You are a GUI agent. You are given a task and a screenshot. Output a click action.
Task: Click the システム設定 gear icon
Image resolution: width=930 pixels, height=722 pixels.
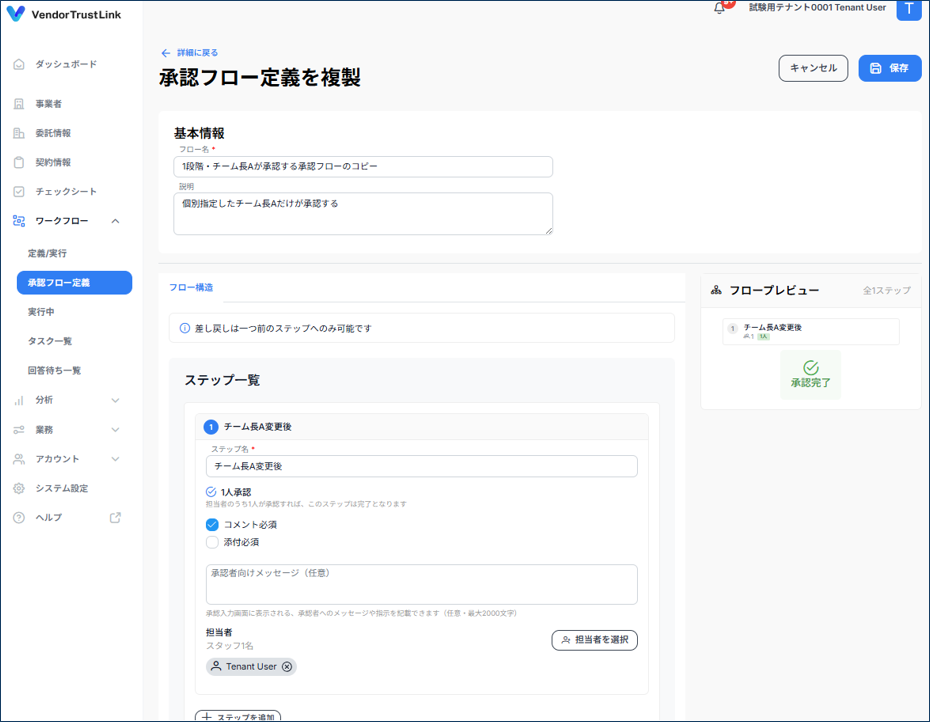[19, 488]
